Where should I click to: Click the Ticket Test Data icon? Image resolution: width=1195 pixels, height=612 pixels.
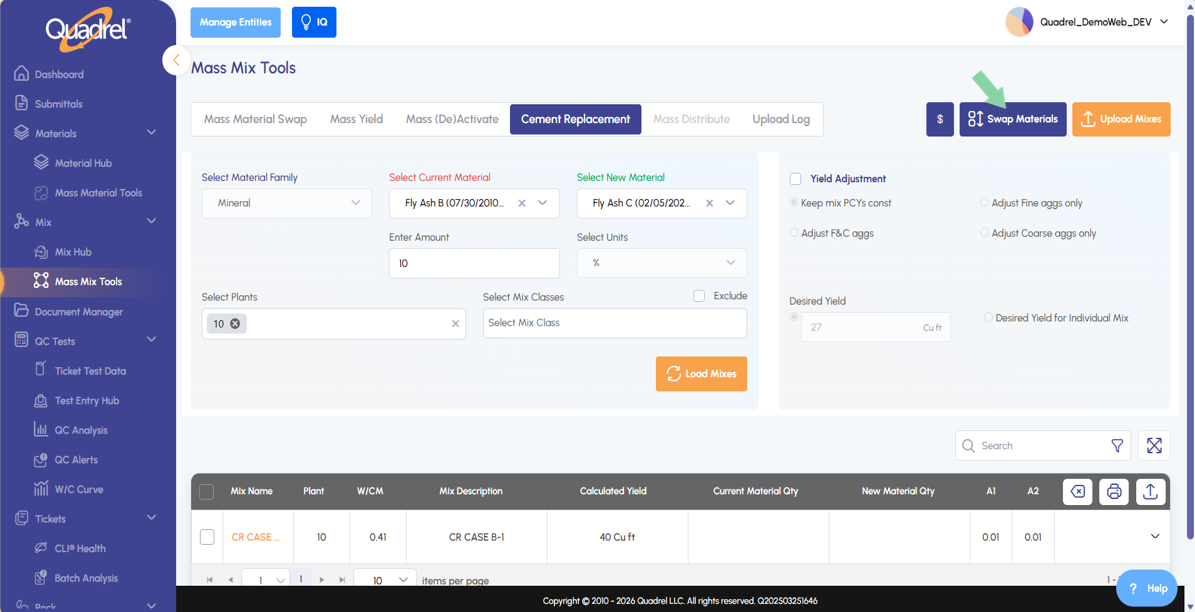(x=41, y=370)
